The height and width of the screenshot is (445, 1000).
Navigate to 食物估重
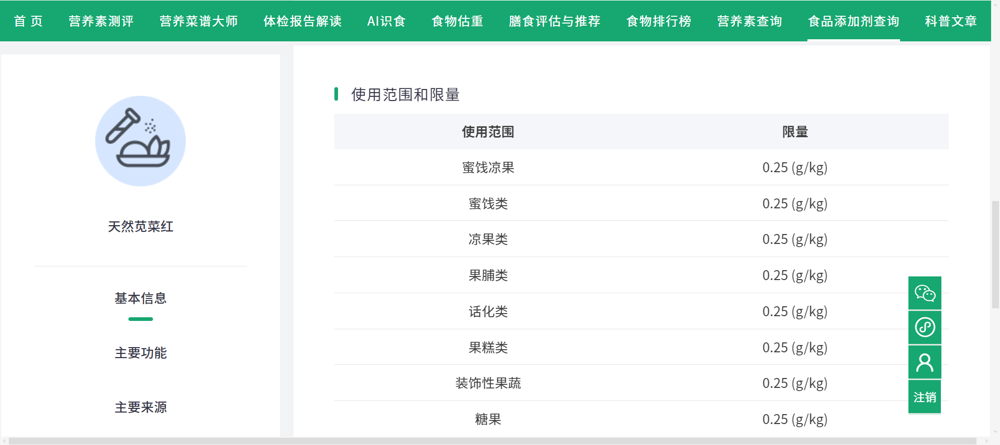(457, 21)
